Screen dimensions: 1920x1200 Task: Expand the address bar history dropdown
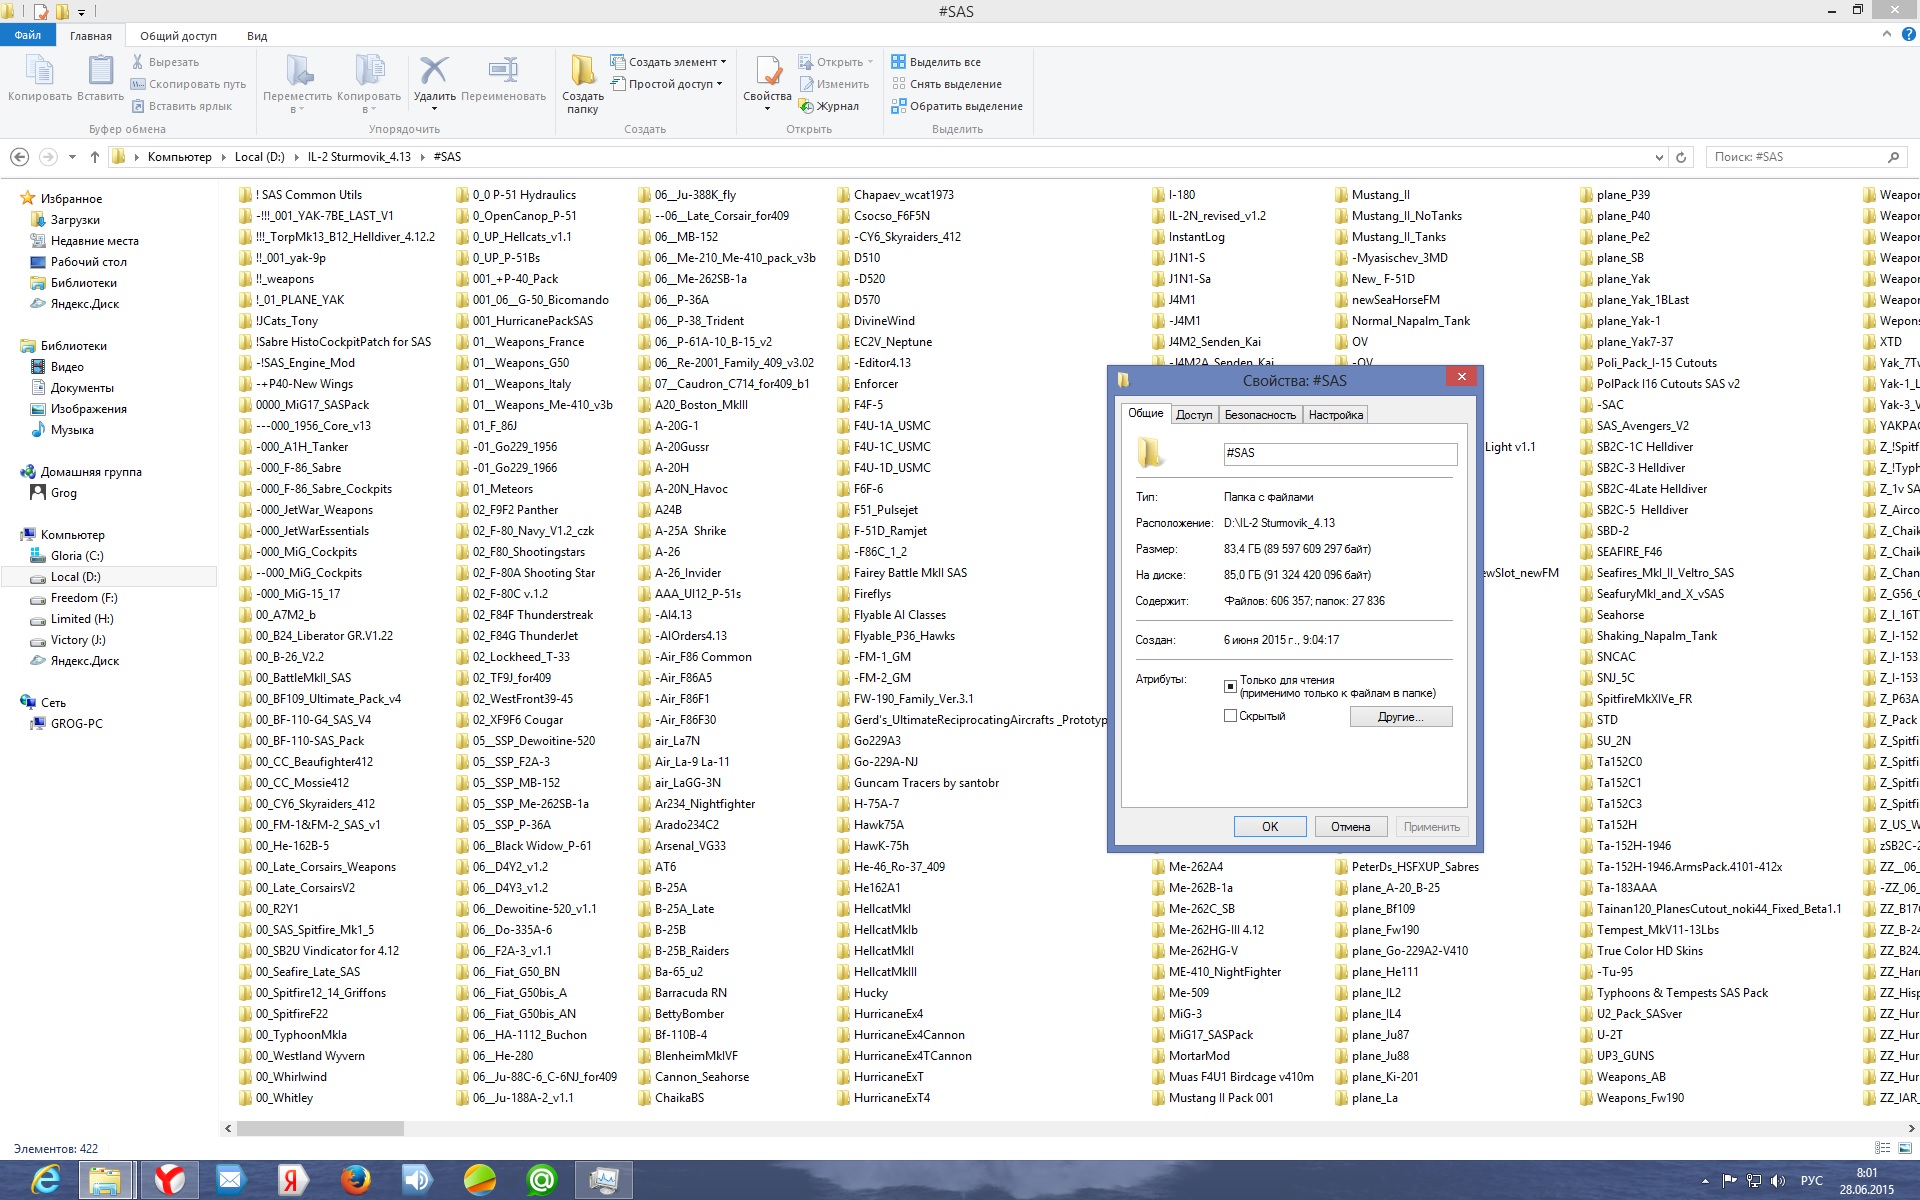coord(1659,157)
